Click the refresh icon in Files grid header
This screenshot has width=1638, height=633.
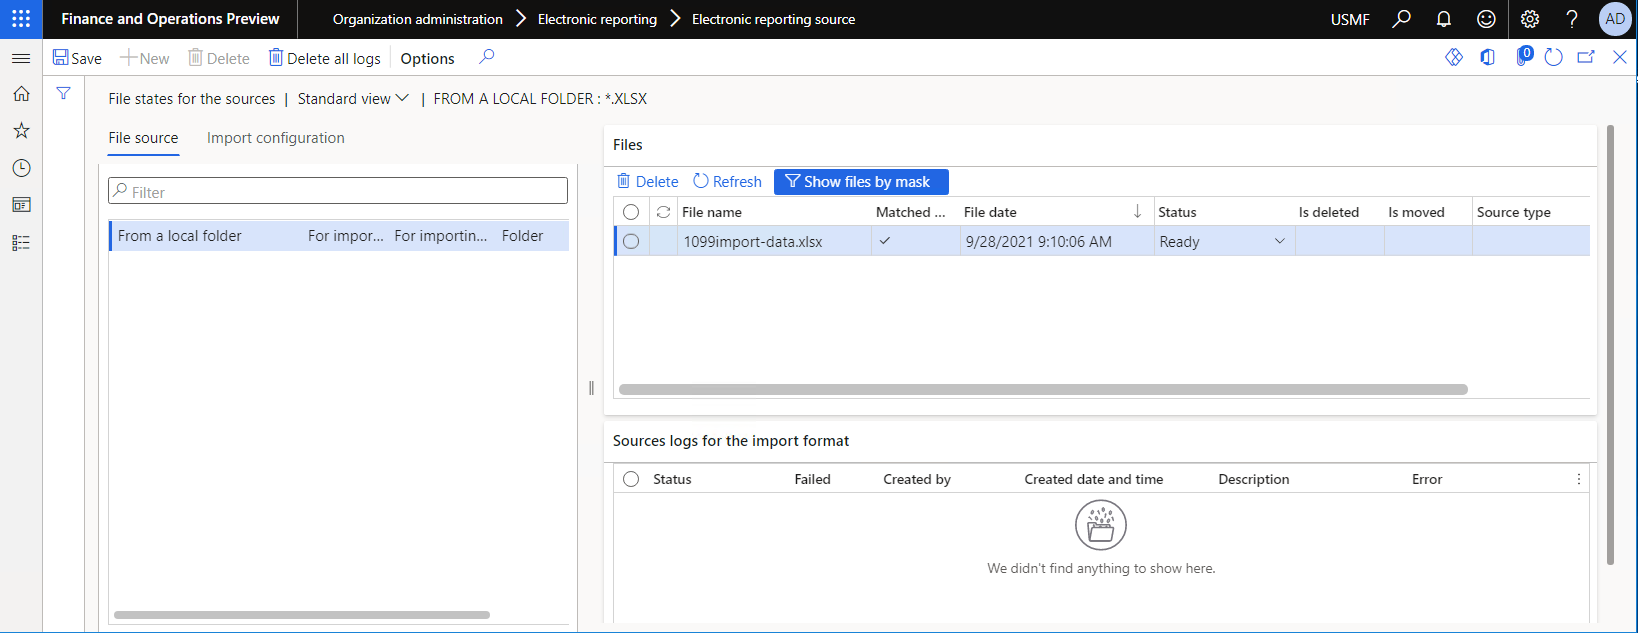click(x=663, y=212)
